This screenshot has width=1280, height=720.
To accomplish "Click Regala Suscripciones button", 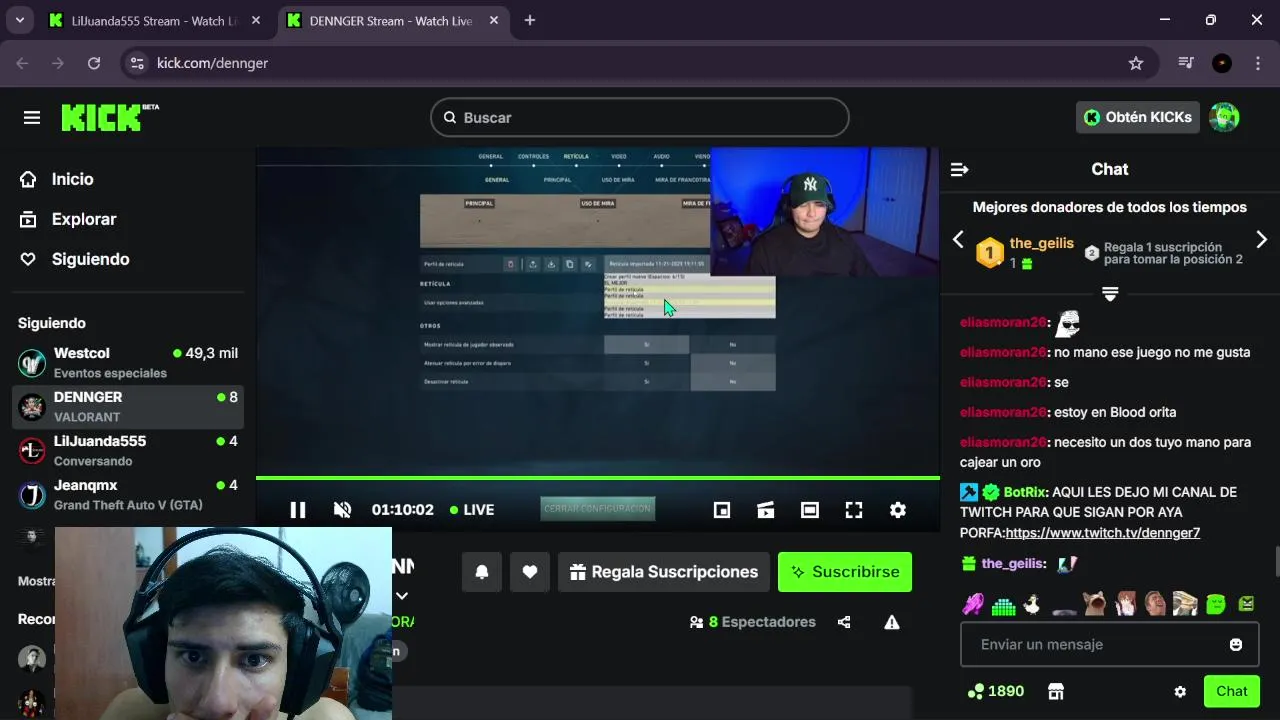I will [x=664, y=572].
